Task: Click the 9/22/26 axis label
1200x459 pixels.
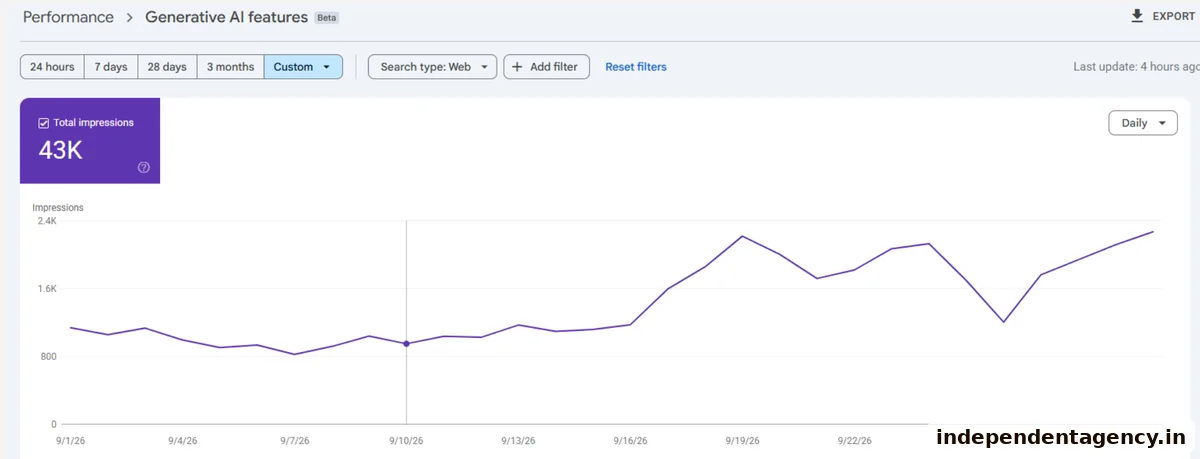Action: [x=855, y=441]
